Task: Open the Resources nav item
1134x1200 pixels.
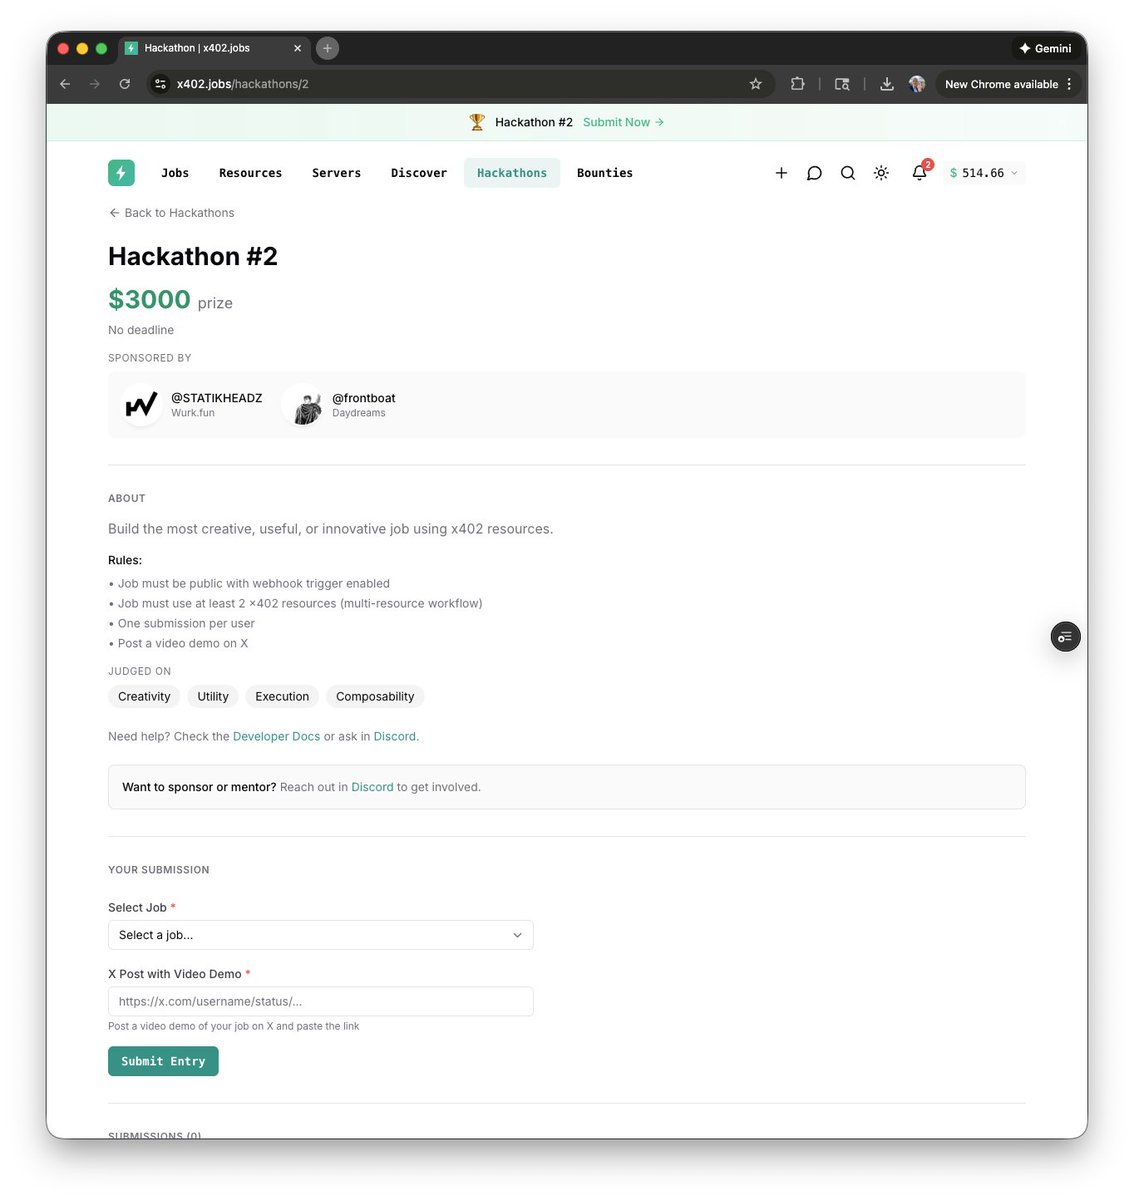Action: pos(250,173)
